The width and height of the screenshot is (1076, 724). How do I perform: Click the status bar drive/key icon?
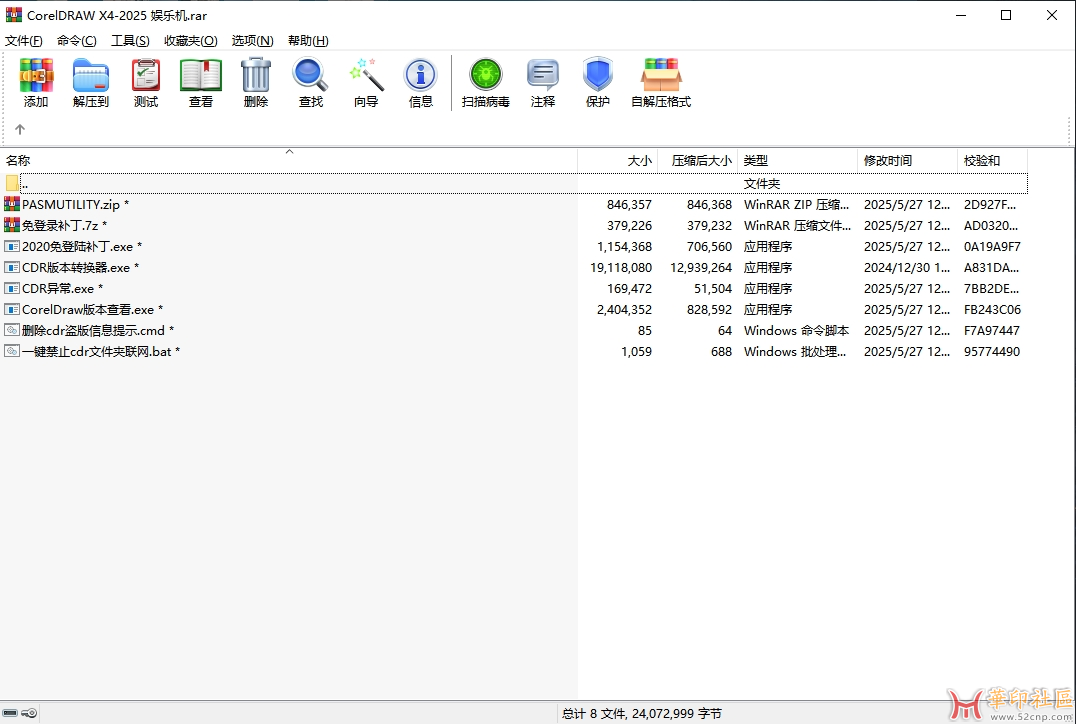[19, 713]
